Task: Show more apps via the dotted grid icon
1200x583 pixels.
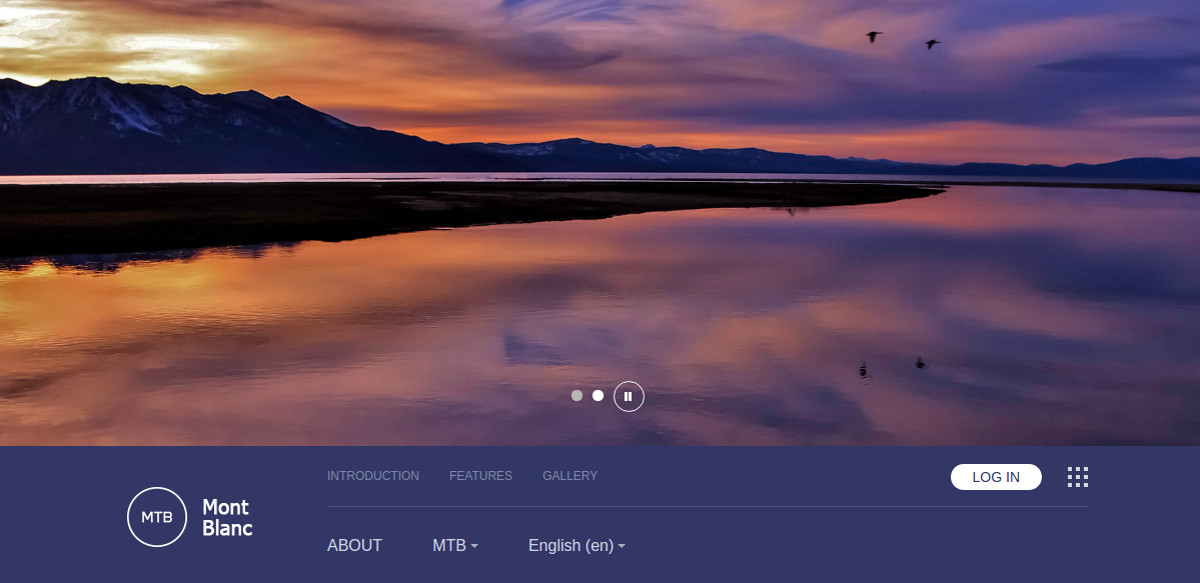Action: click(1078, 478)
